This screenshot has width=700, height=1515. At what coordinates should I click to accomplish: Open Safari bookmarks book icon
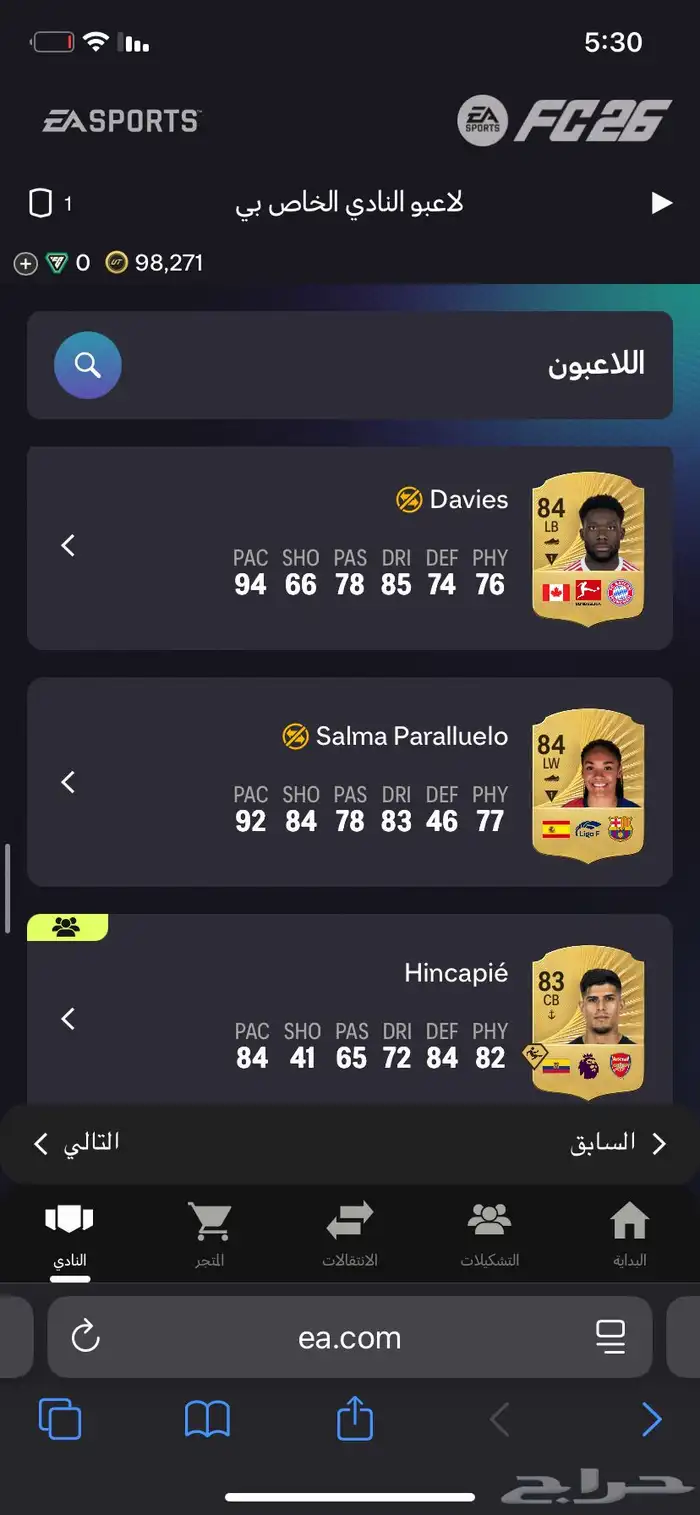[x=207, y=1419]
